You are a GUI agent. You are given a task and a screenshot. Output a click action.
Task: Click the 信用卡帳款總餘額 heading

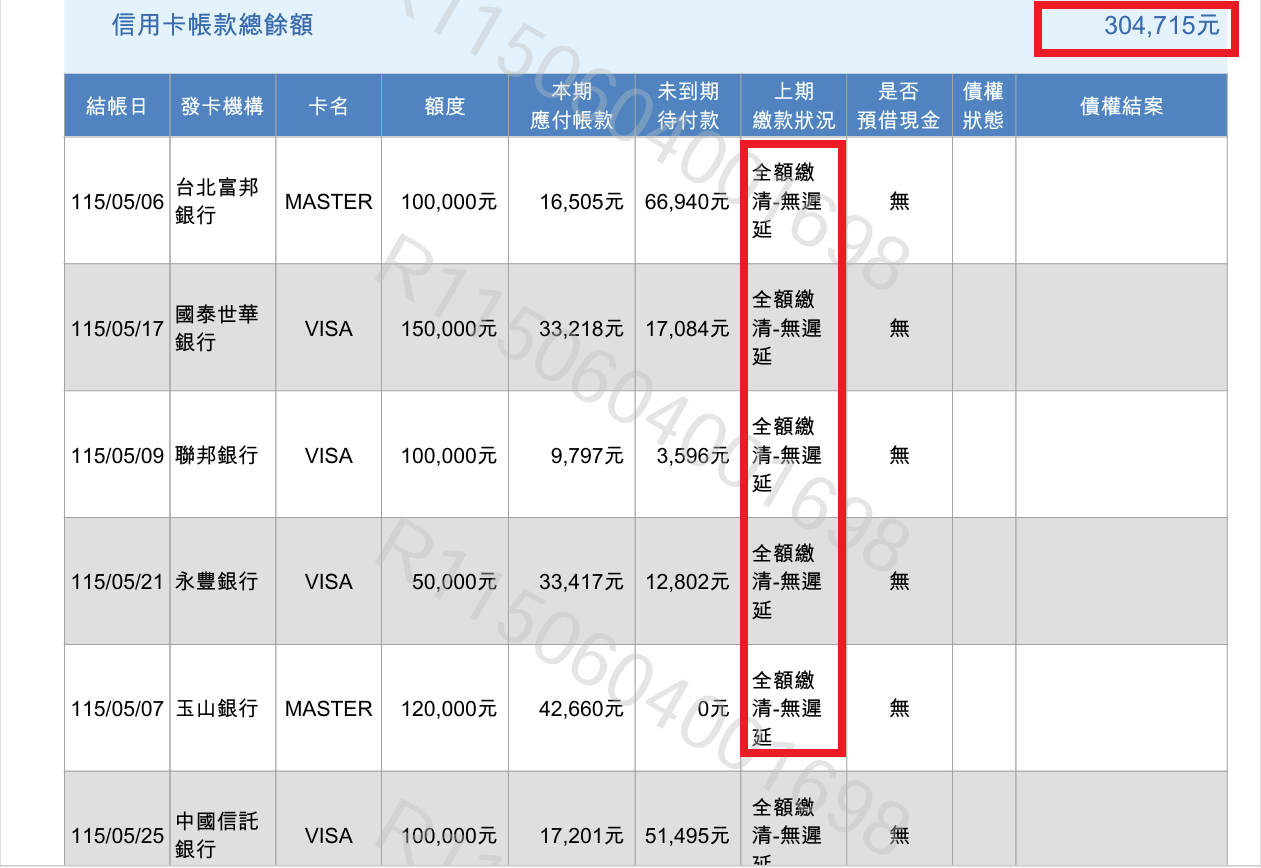(212, 26)
